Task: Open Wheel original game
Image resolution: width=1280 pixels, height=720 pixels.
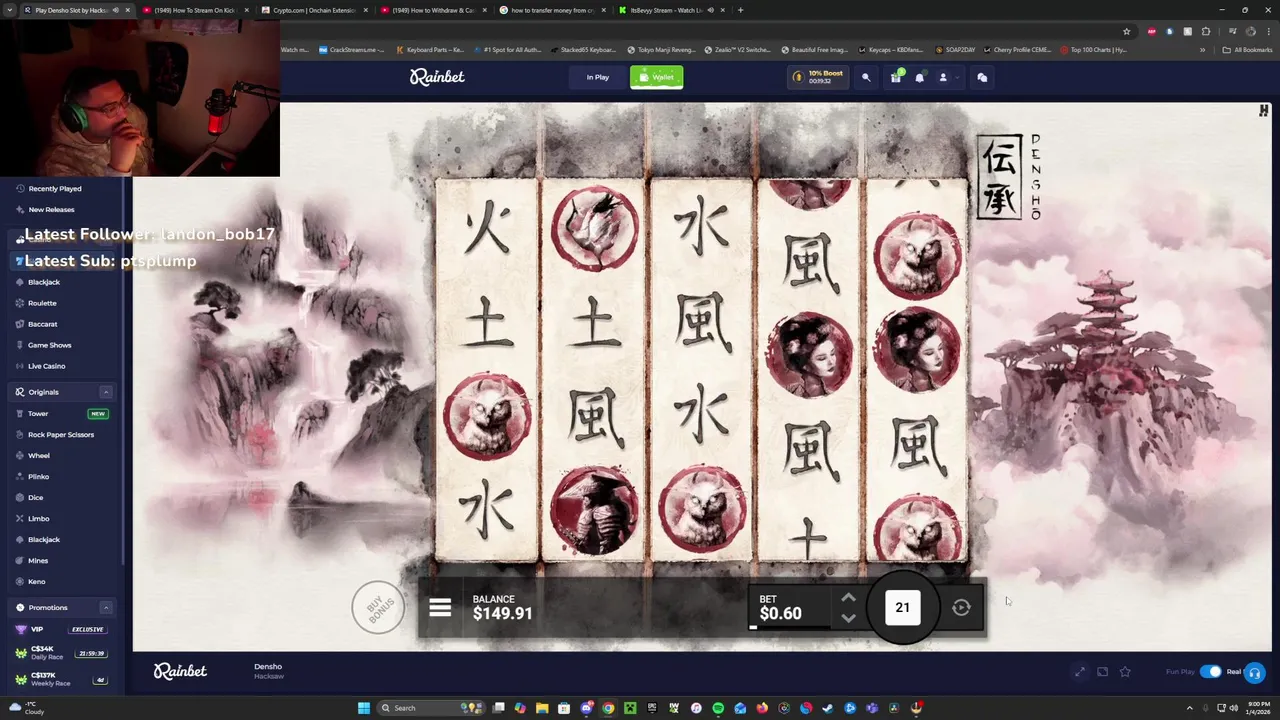Action: [x=39, y=455]
